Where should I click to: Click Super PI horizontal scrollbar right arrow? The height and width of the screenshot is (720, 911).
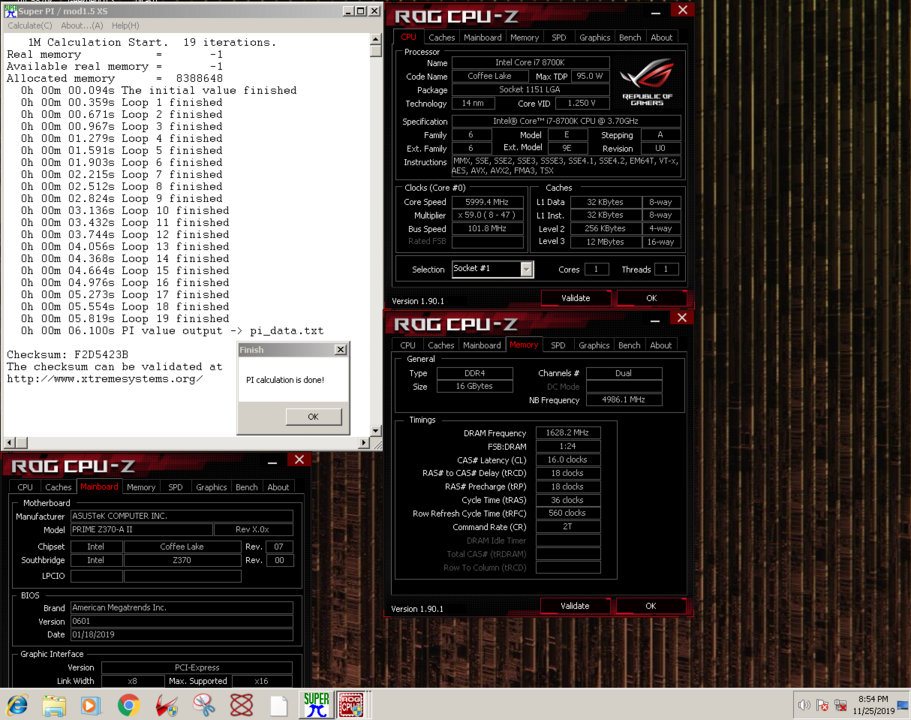[364, 443]
